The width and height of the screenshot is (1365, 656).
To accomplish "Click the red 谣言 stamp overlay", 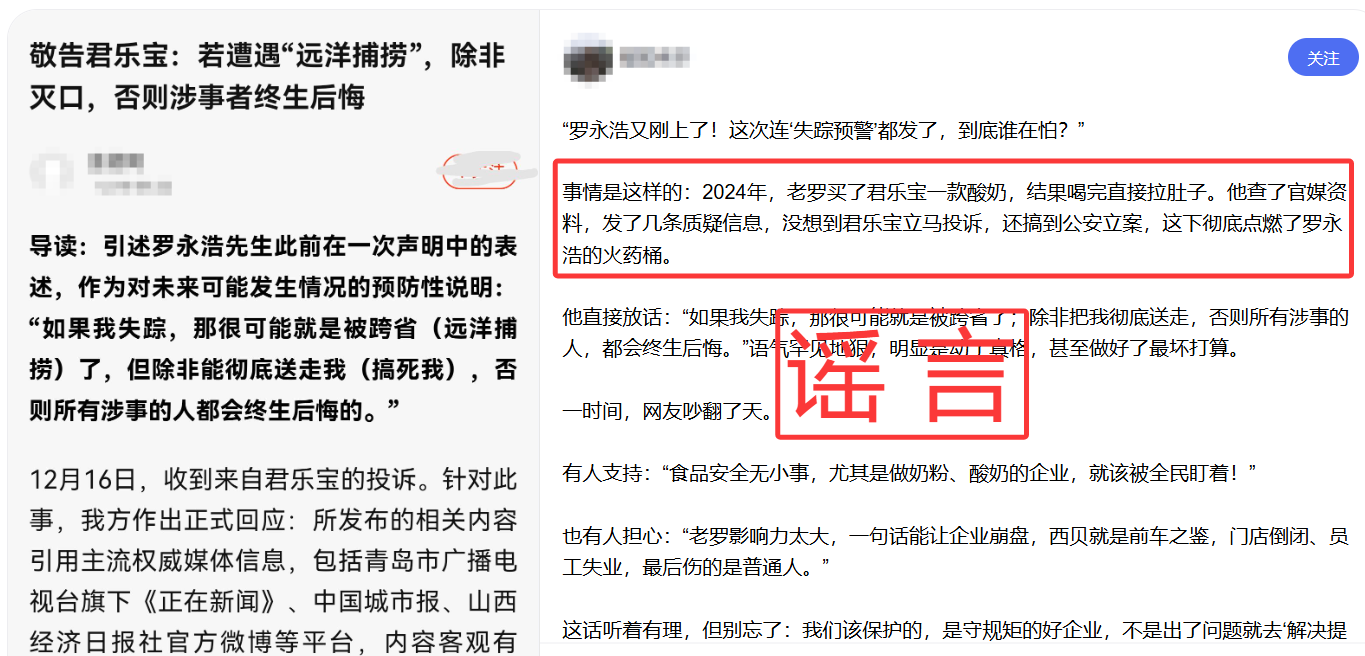I will 902,375.
